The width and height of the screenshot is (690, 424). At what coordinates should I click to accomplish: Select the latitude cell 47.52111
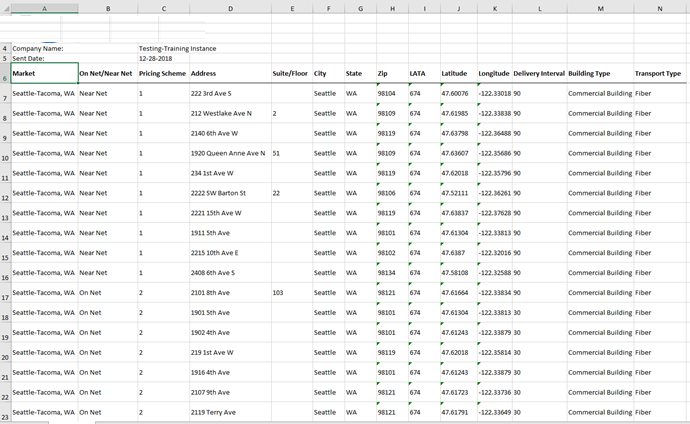click(x=457, y=193)
